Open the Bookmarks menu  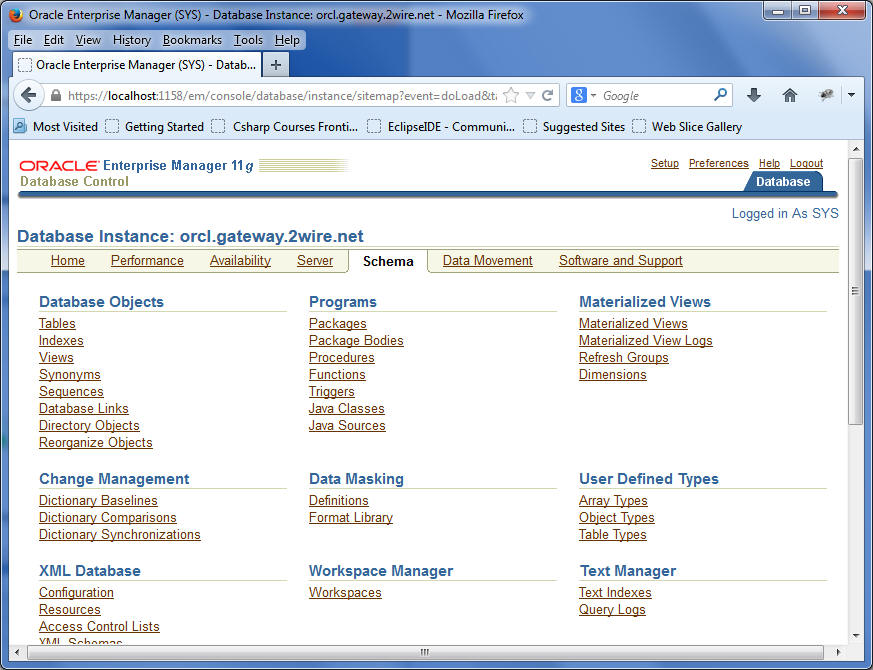click(x=192, y=40)
